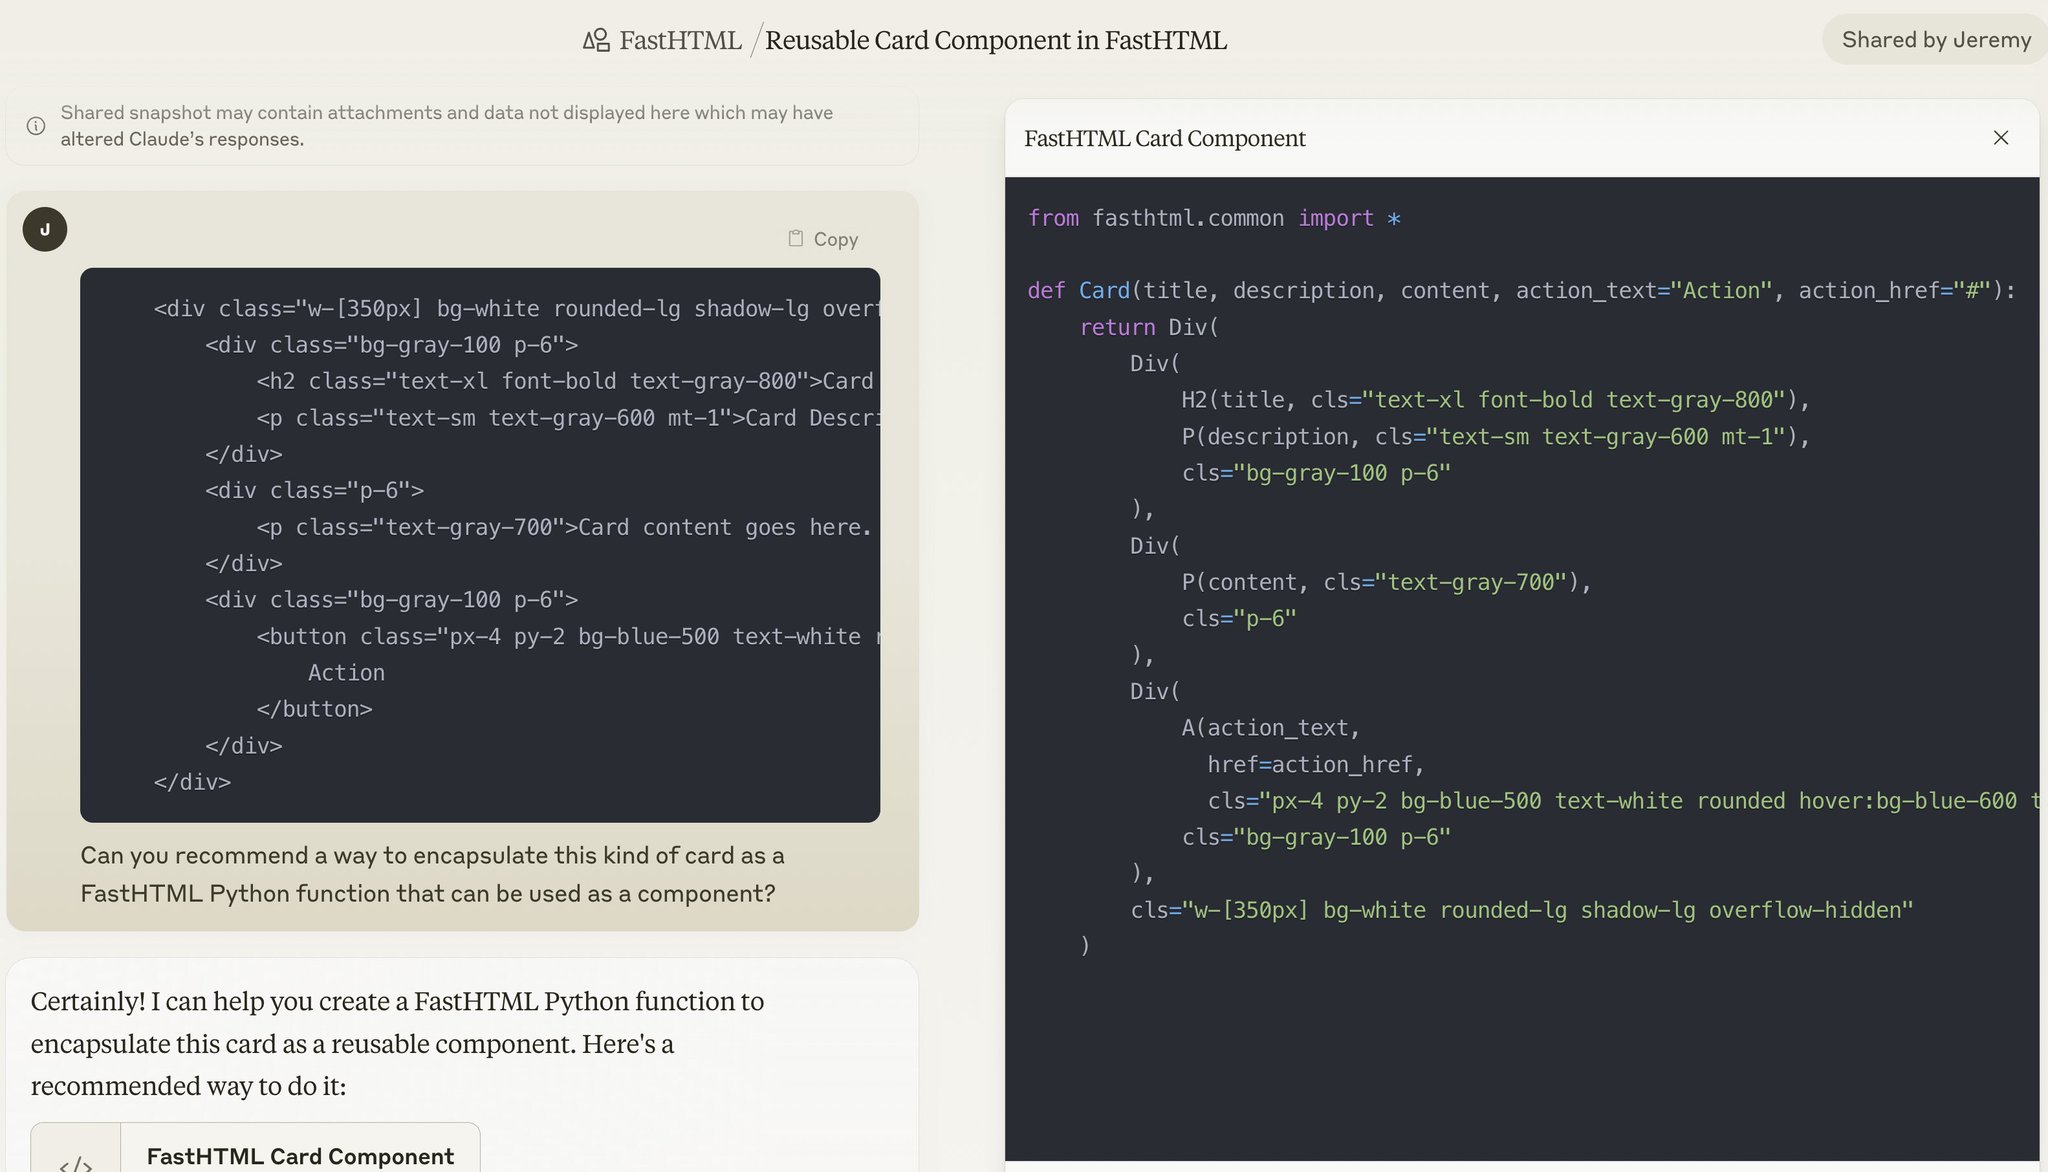Open the FastHTML Card Component artifact card
This screenshot has height=1172, width=2048.
pos(256,1147)
